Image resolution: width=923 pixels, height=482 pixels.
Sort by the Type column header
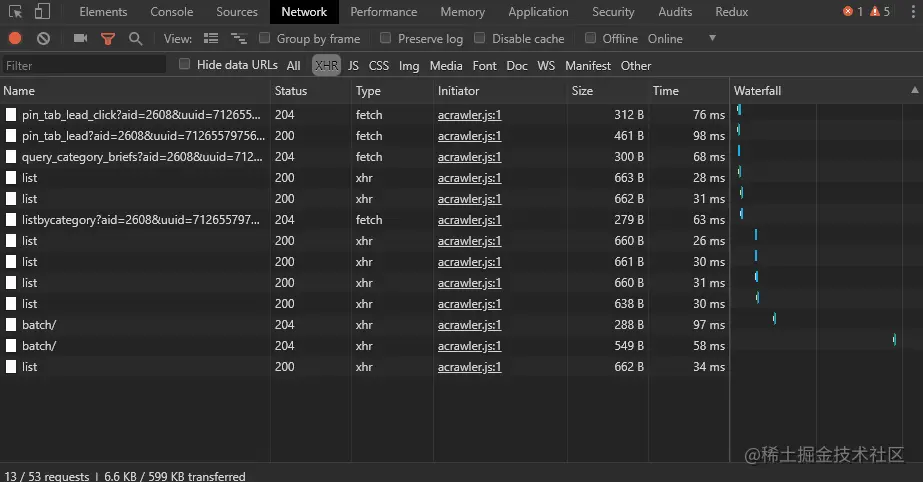pyautogui.click(x=392, y=91)
